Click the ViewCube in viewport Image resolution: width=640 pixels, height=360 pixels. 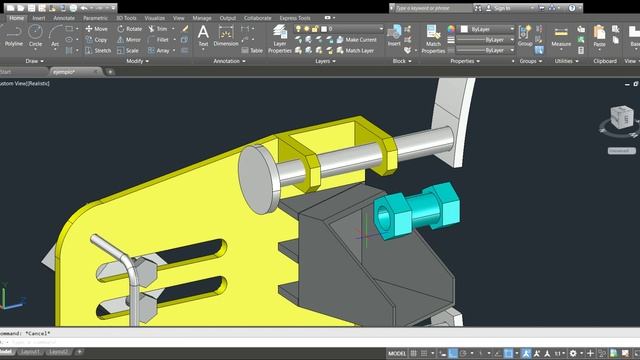tap(622, 118)
